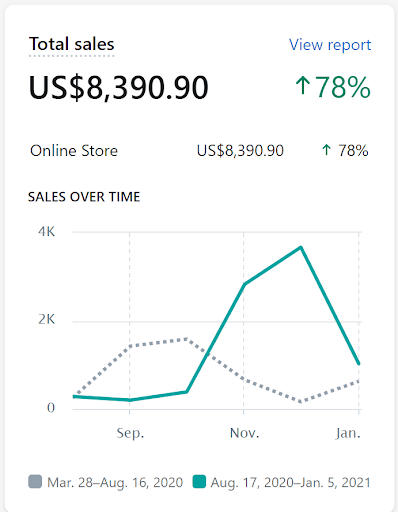This screenshot has height=512, width=398.
Task: Click the Online Store 78% figure
Action: (353, 151)
